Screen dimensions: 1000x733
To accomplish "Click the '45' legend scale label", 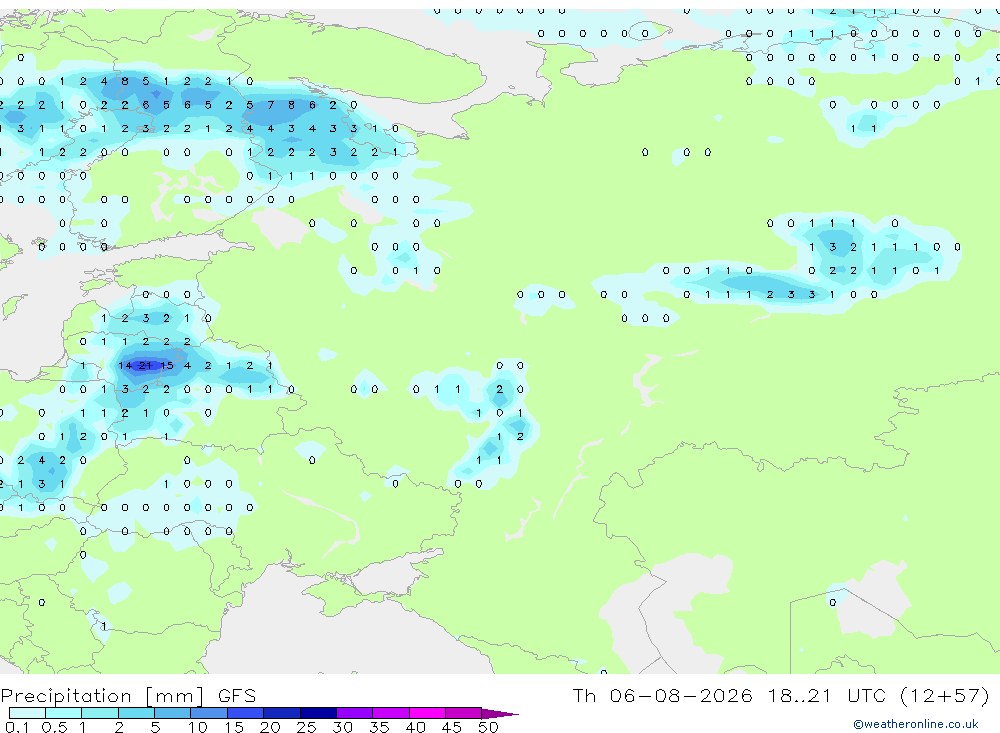I will tap(452, 727).
